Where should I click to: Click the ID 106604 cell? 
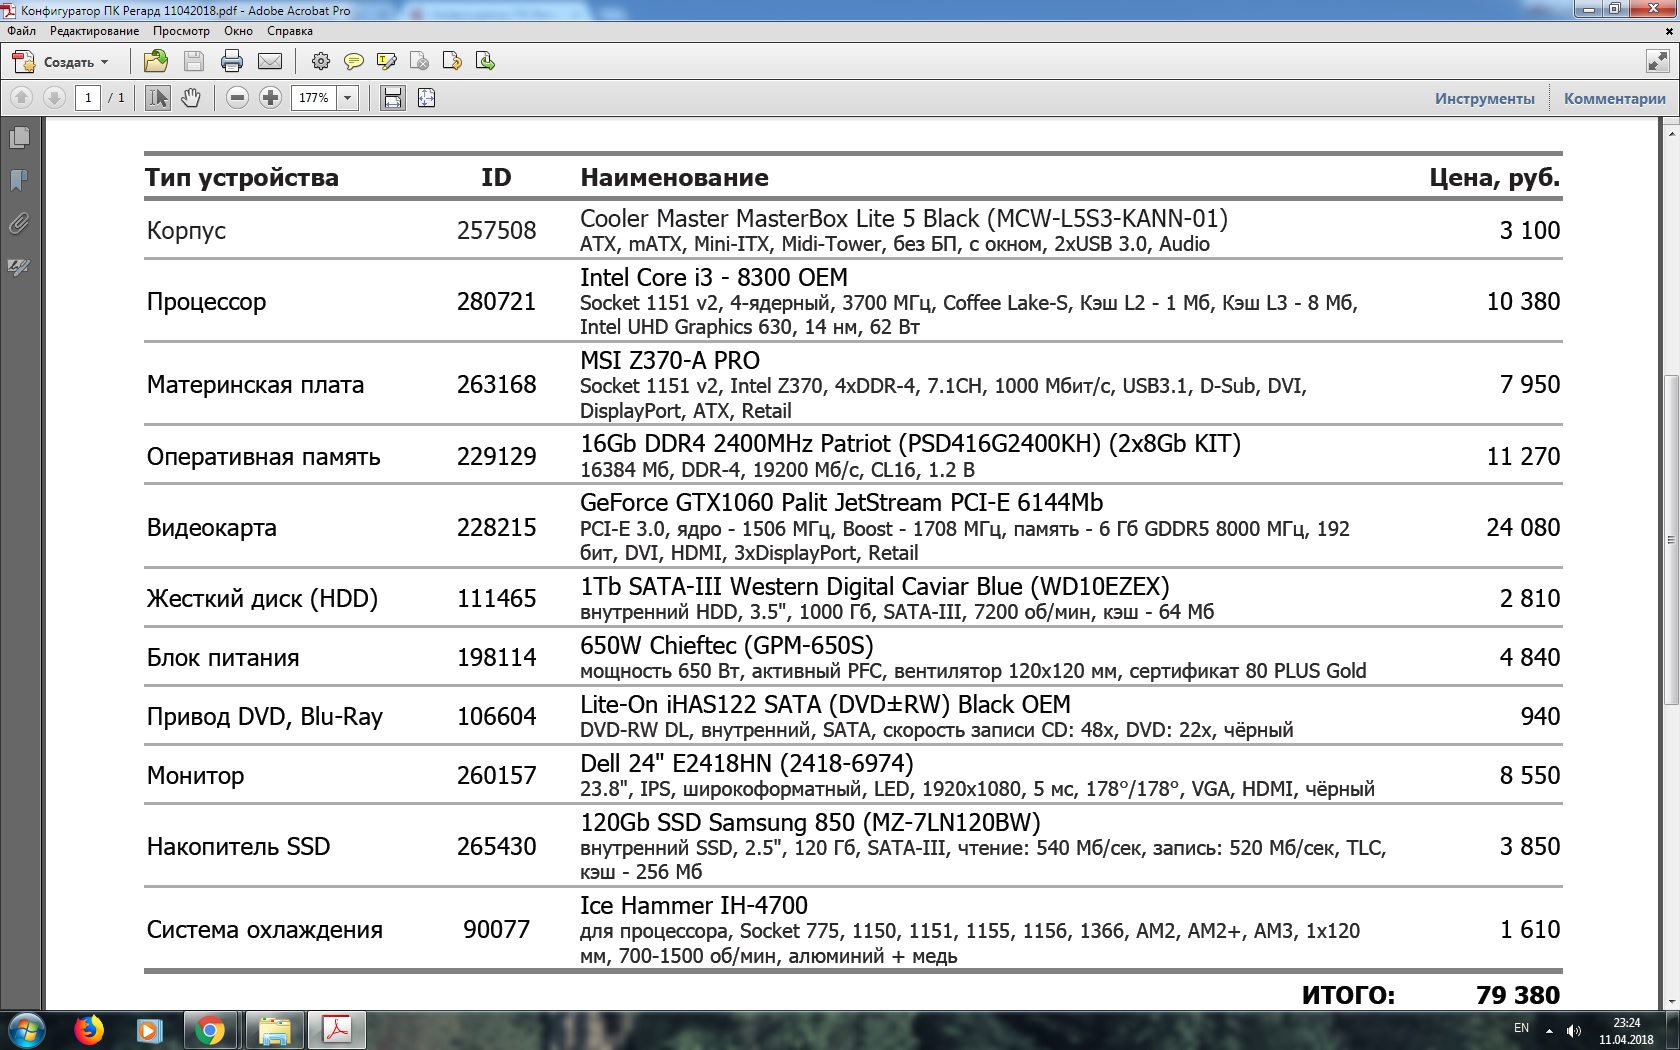496,717
